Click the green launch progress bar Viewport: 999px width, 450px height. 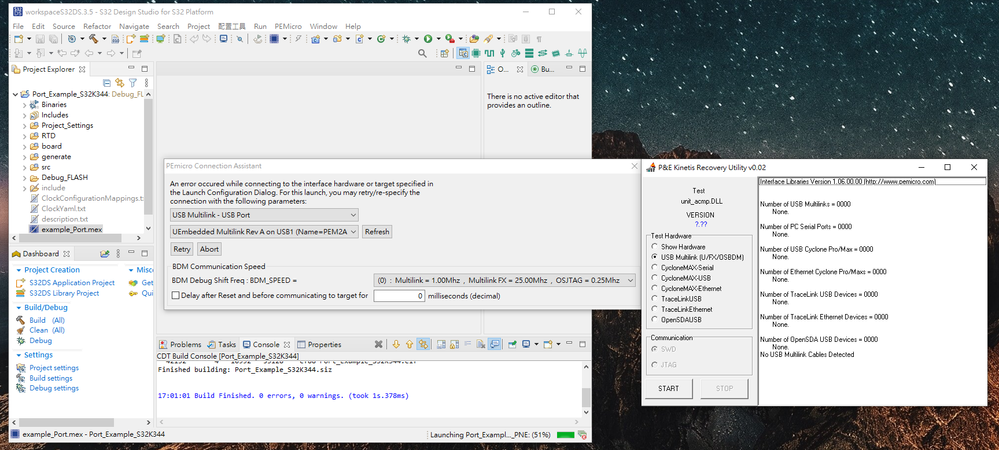click(x=565, y=435)
